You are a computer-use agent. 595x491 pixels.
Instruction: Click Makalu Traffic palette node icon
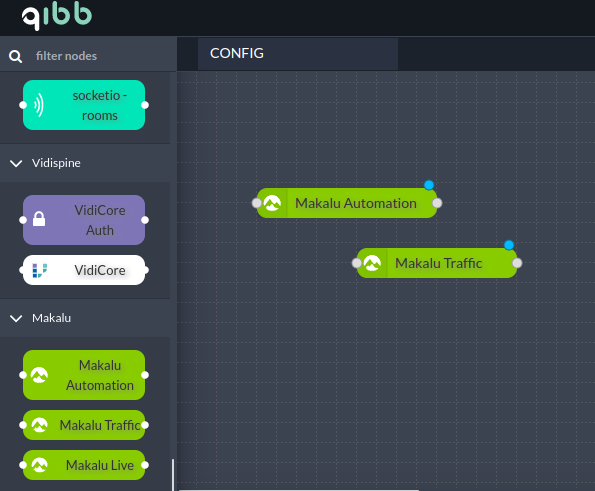coord(39,425)
